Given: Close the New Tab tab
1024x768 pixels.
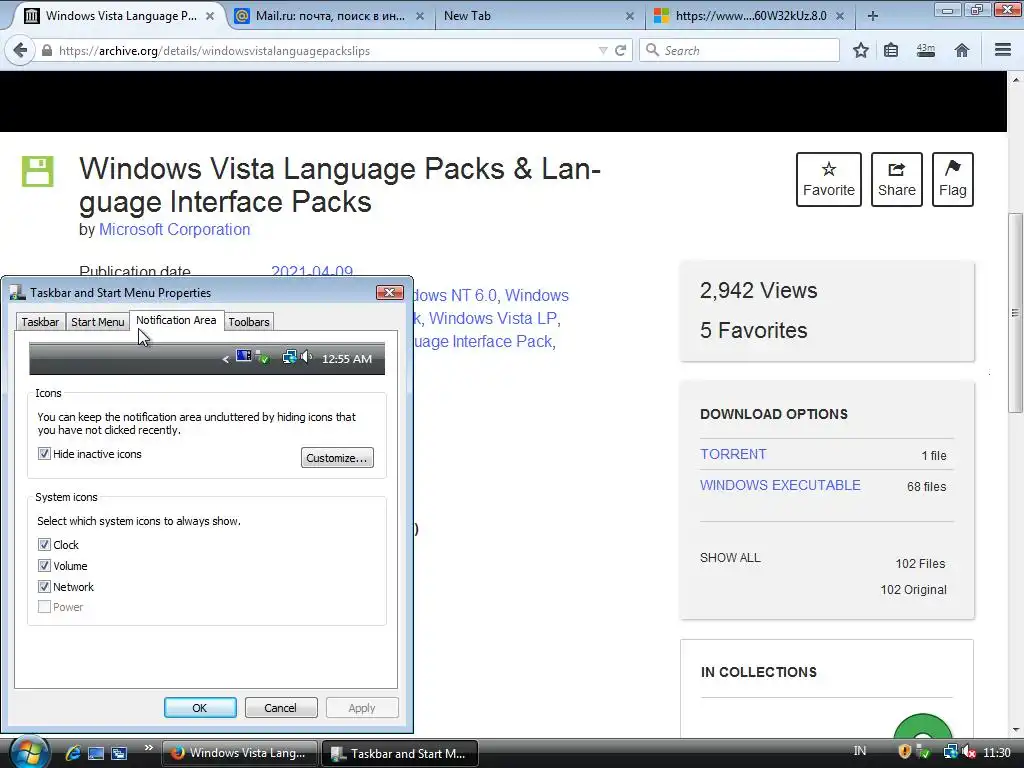Looking at the screenshot, I should tap(630, 16).
